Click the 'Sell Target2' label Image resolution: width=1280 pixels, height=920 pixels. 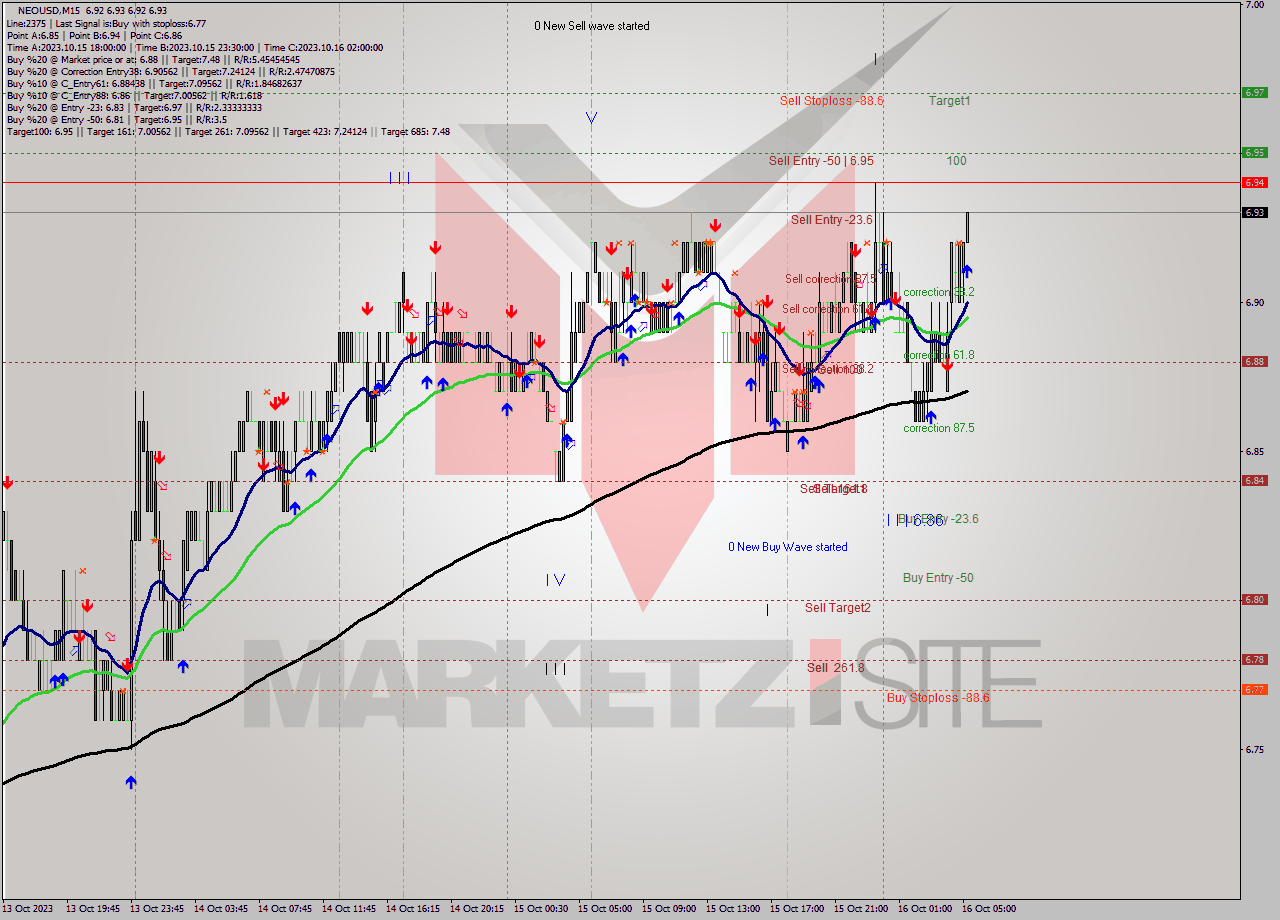click(x=837, y=608)
